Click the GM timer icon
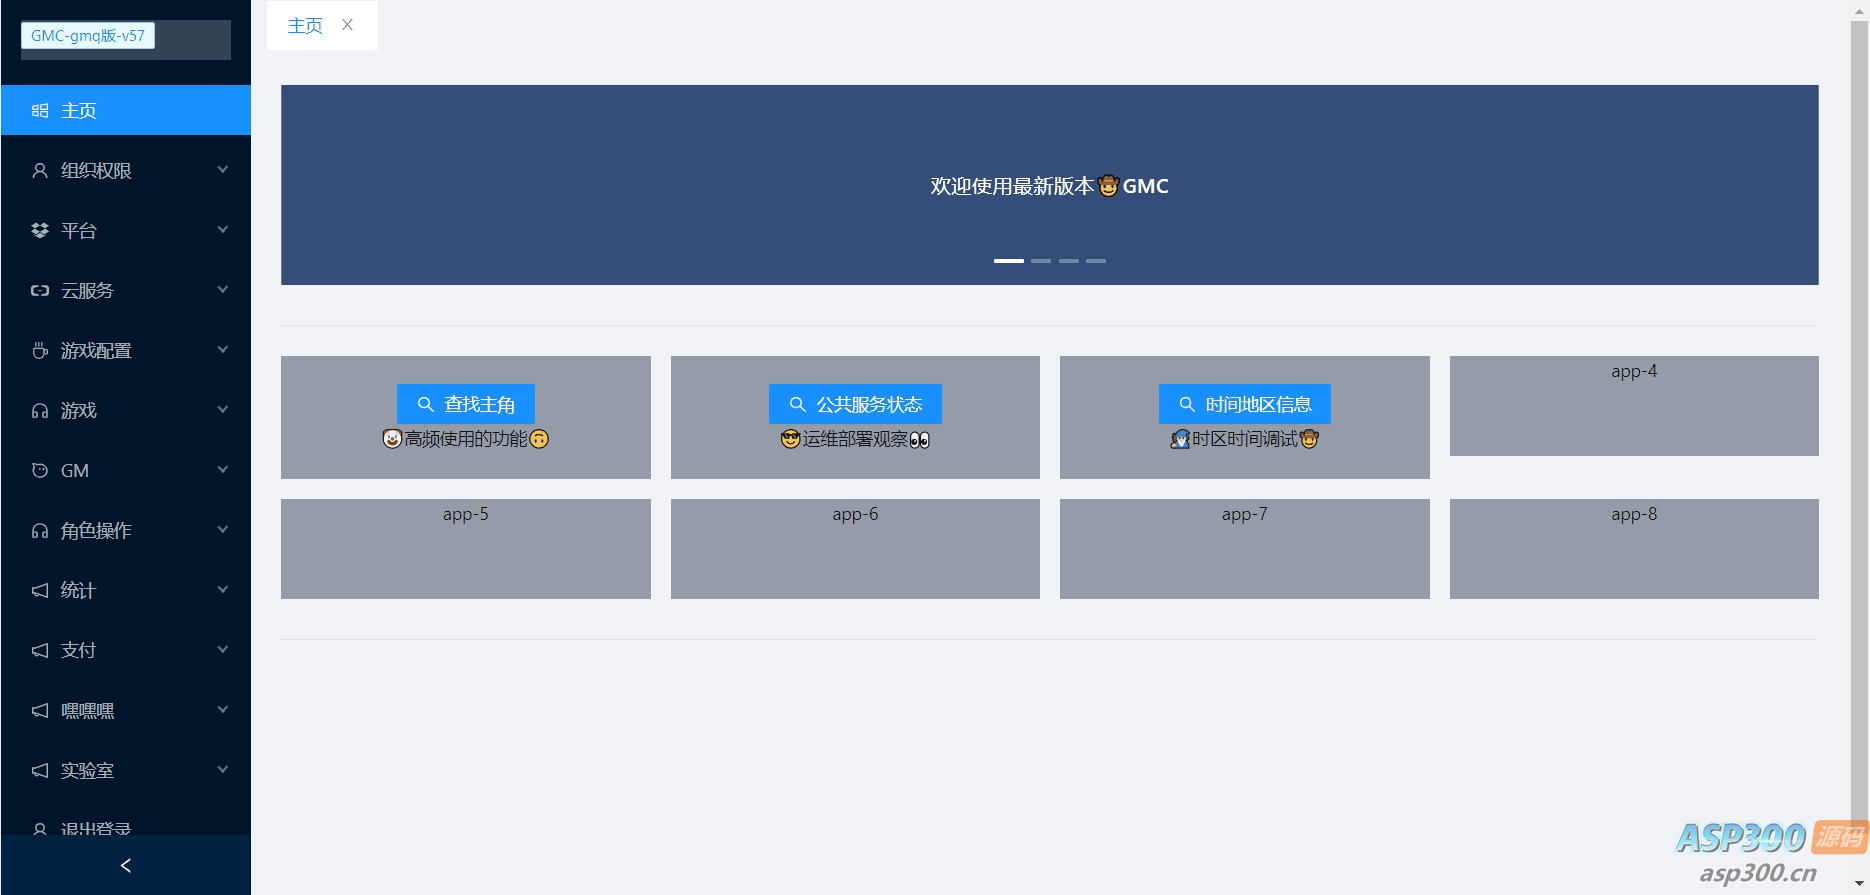The height and width of the screenshot is (895, 1870). [40, 471]
